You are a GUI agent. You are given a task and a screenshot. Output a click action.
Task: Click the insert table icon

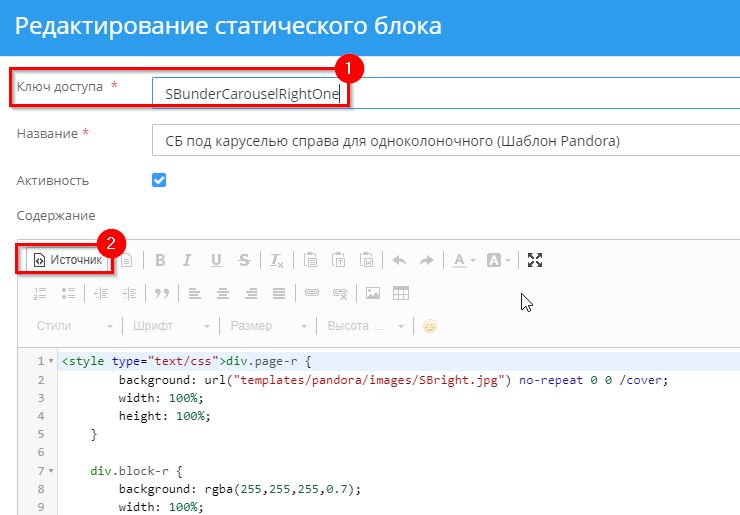click(401, 293)
